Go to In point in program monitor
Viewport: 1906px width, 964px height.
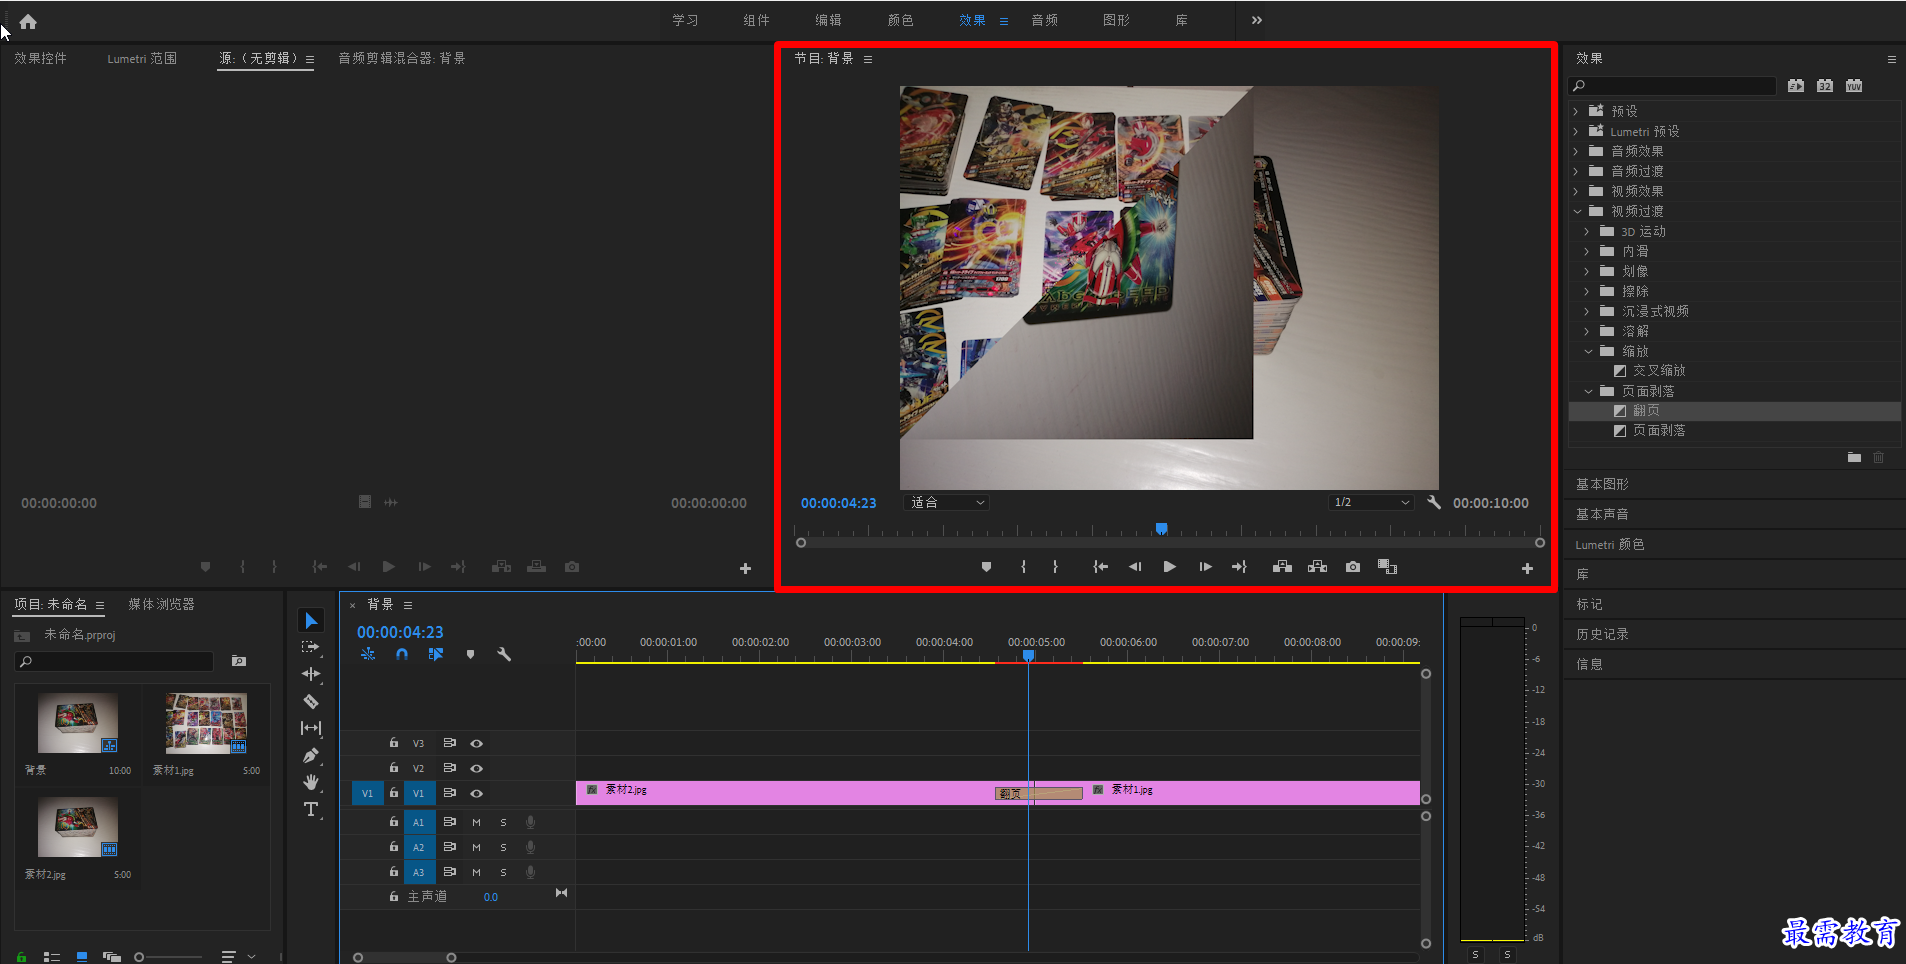(x=1100, y=567)
